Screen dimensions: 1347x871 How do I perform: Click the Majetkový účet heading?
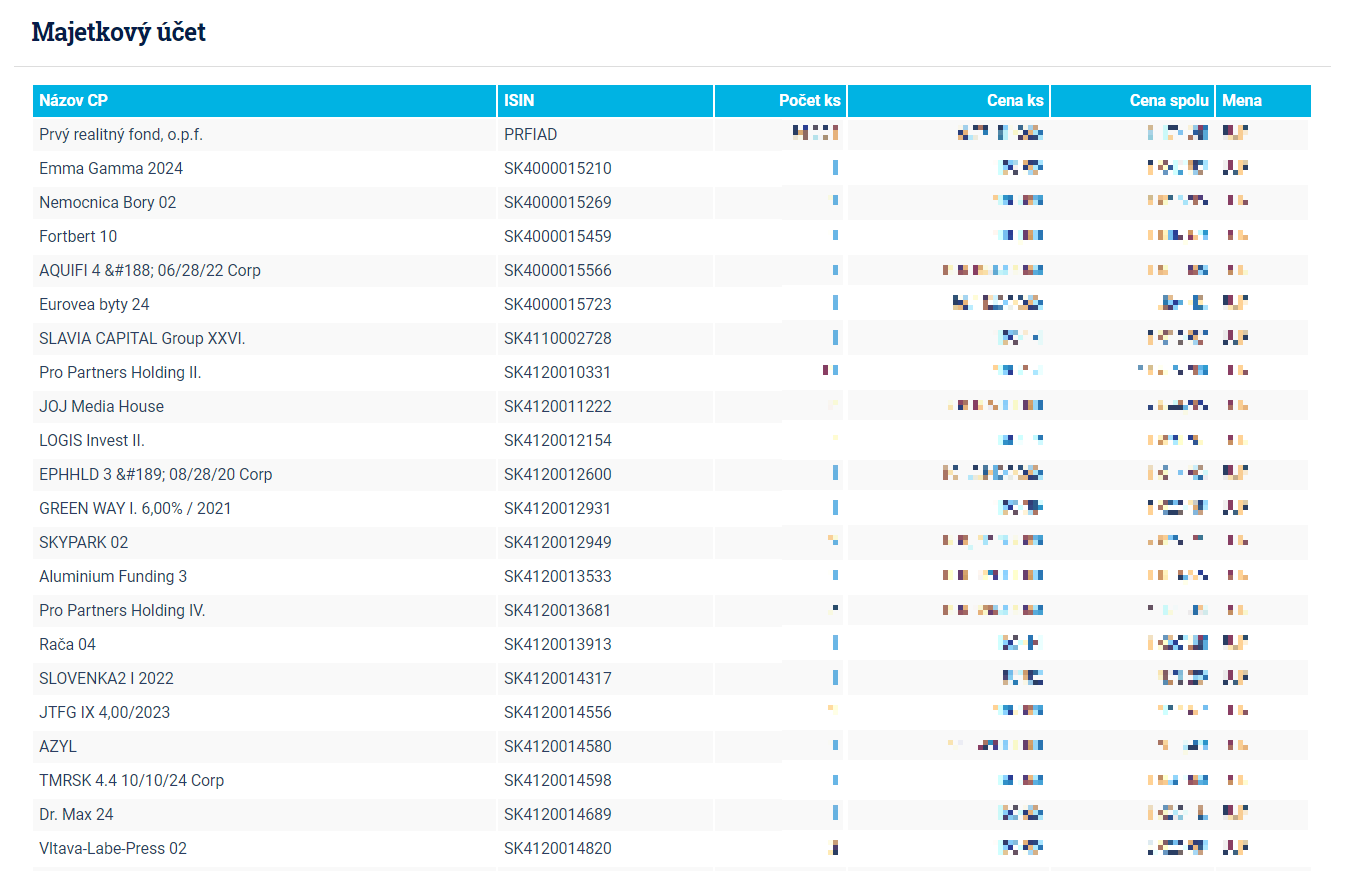[119, 32]
